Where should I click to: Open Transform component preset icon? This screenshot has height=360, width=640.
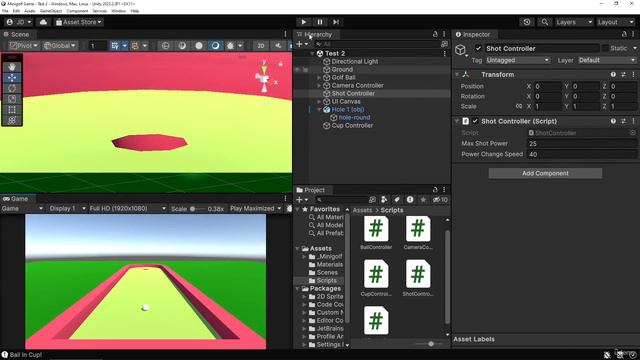tap(623, 75)
